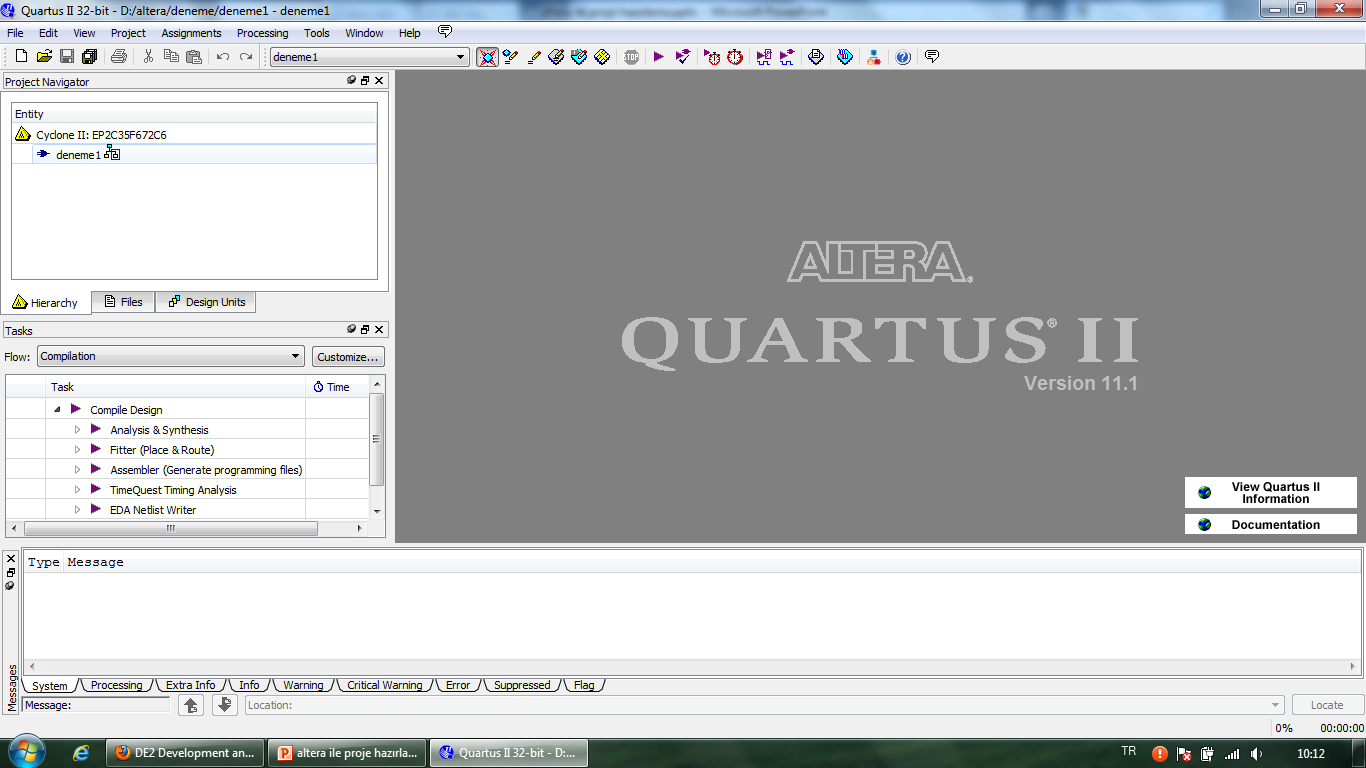Open the Tools menu
The image size is (1366, 768).
point(317,33)
